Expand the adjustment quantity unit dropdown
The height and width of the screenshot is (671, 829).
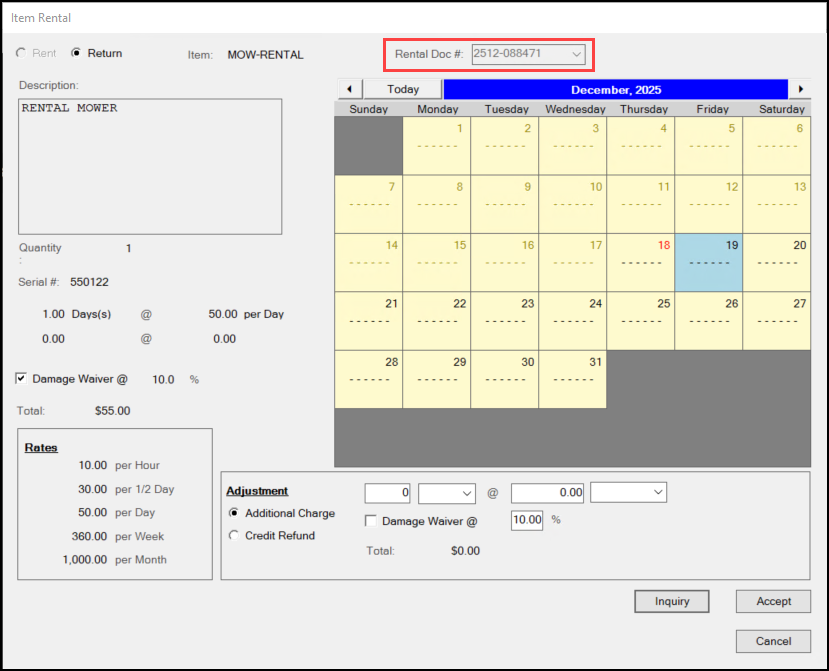tap(446, 493)
